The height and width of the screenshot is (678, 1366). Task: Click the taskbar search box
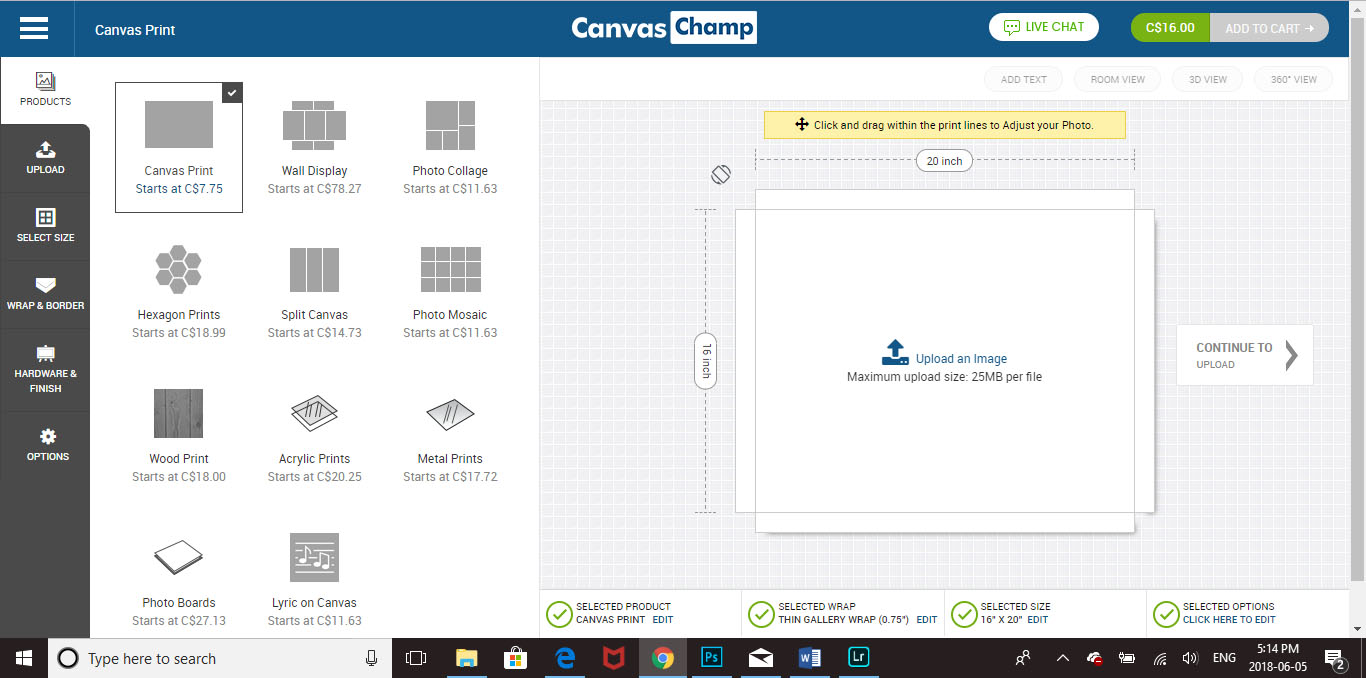[x=220, y=658]
